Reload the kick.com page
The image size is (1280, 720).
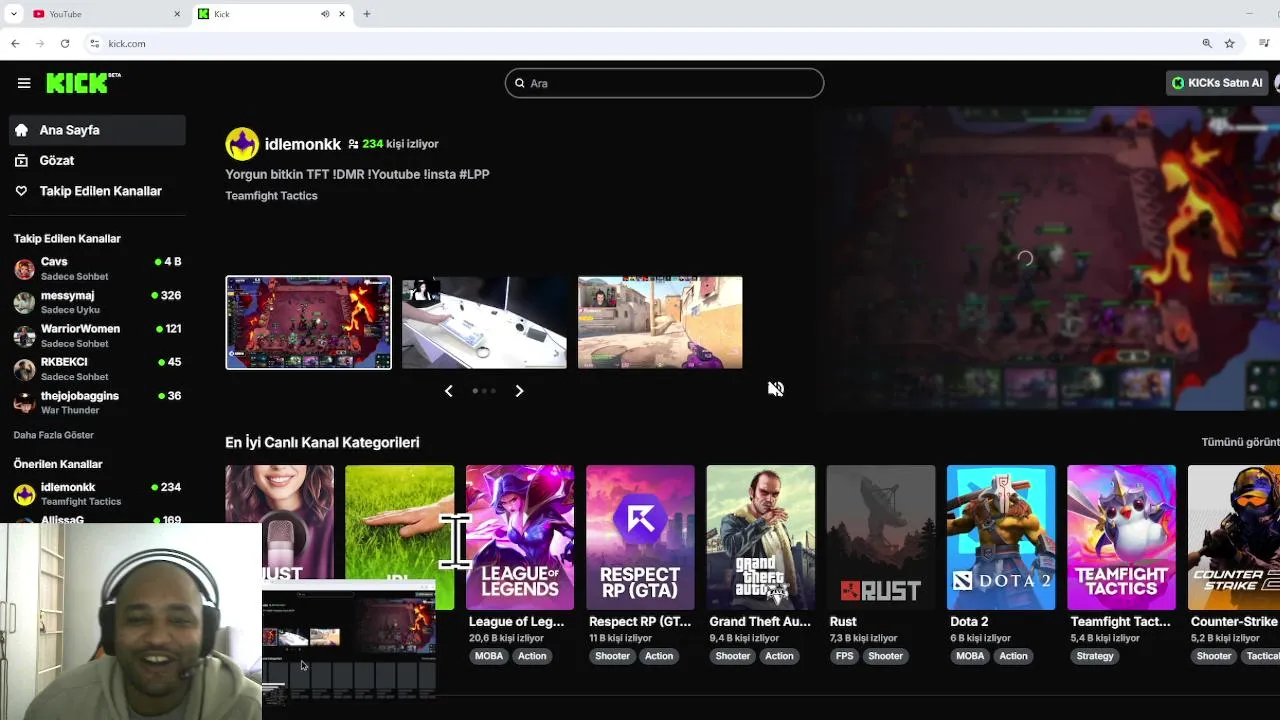pyautogui.click(x=65, y=43)
